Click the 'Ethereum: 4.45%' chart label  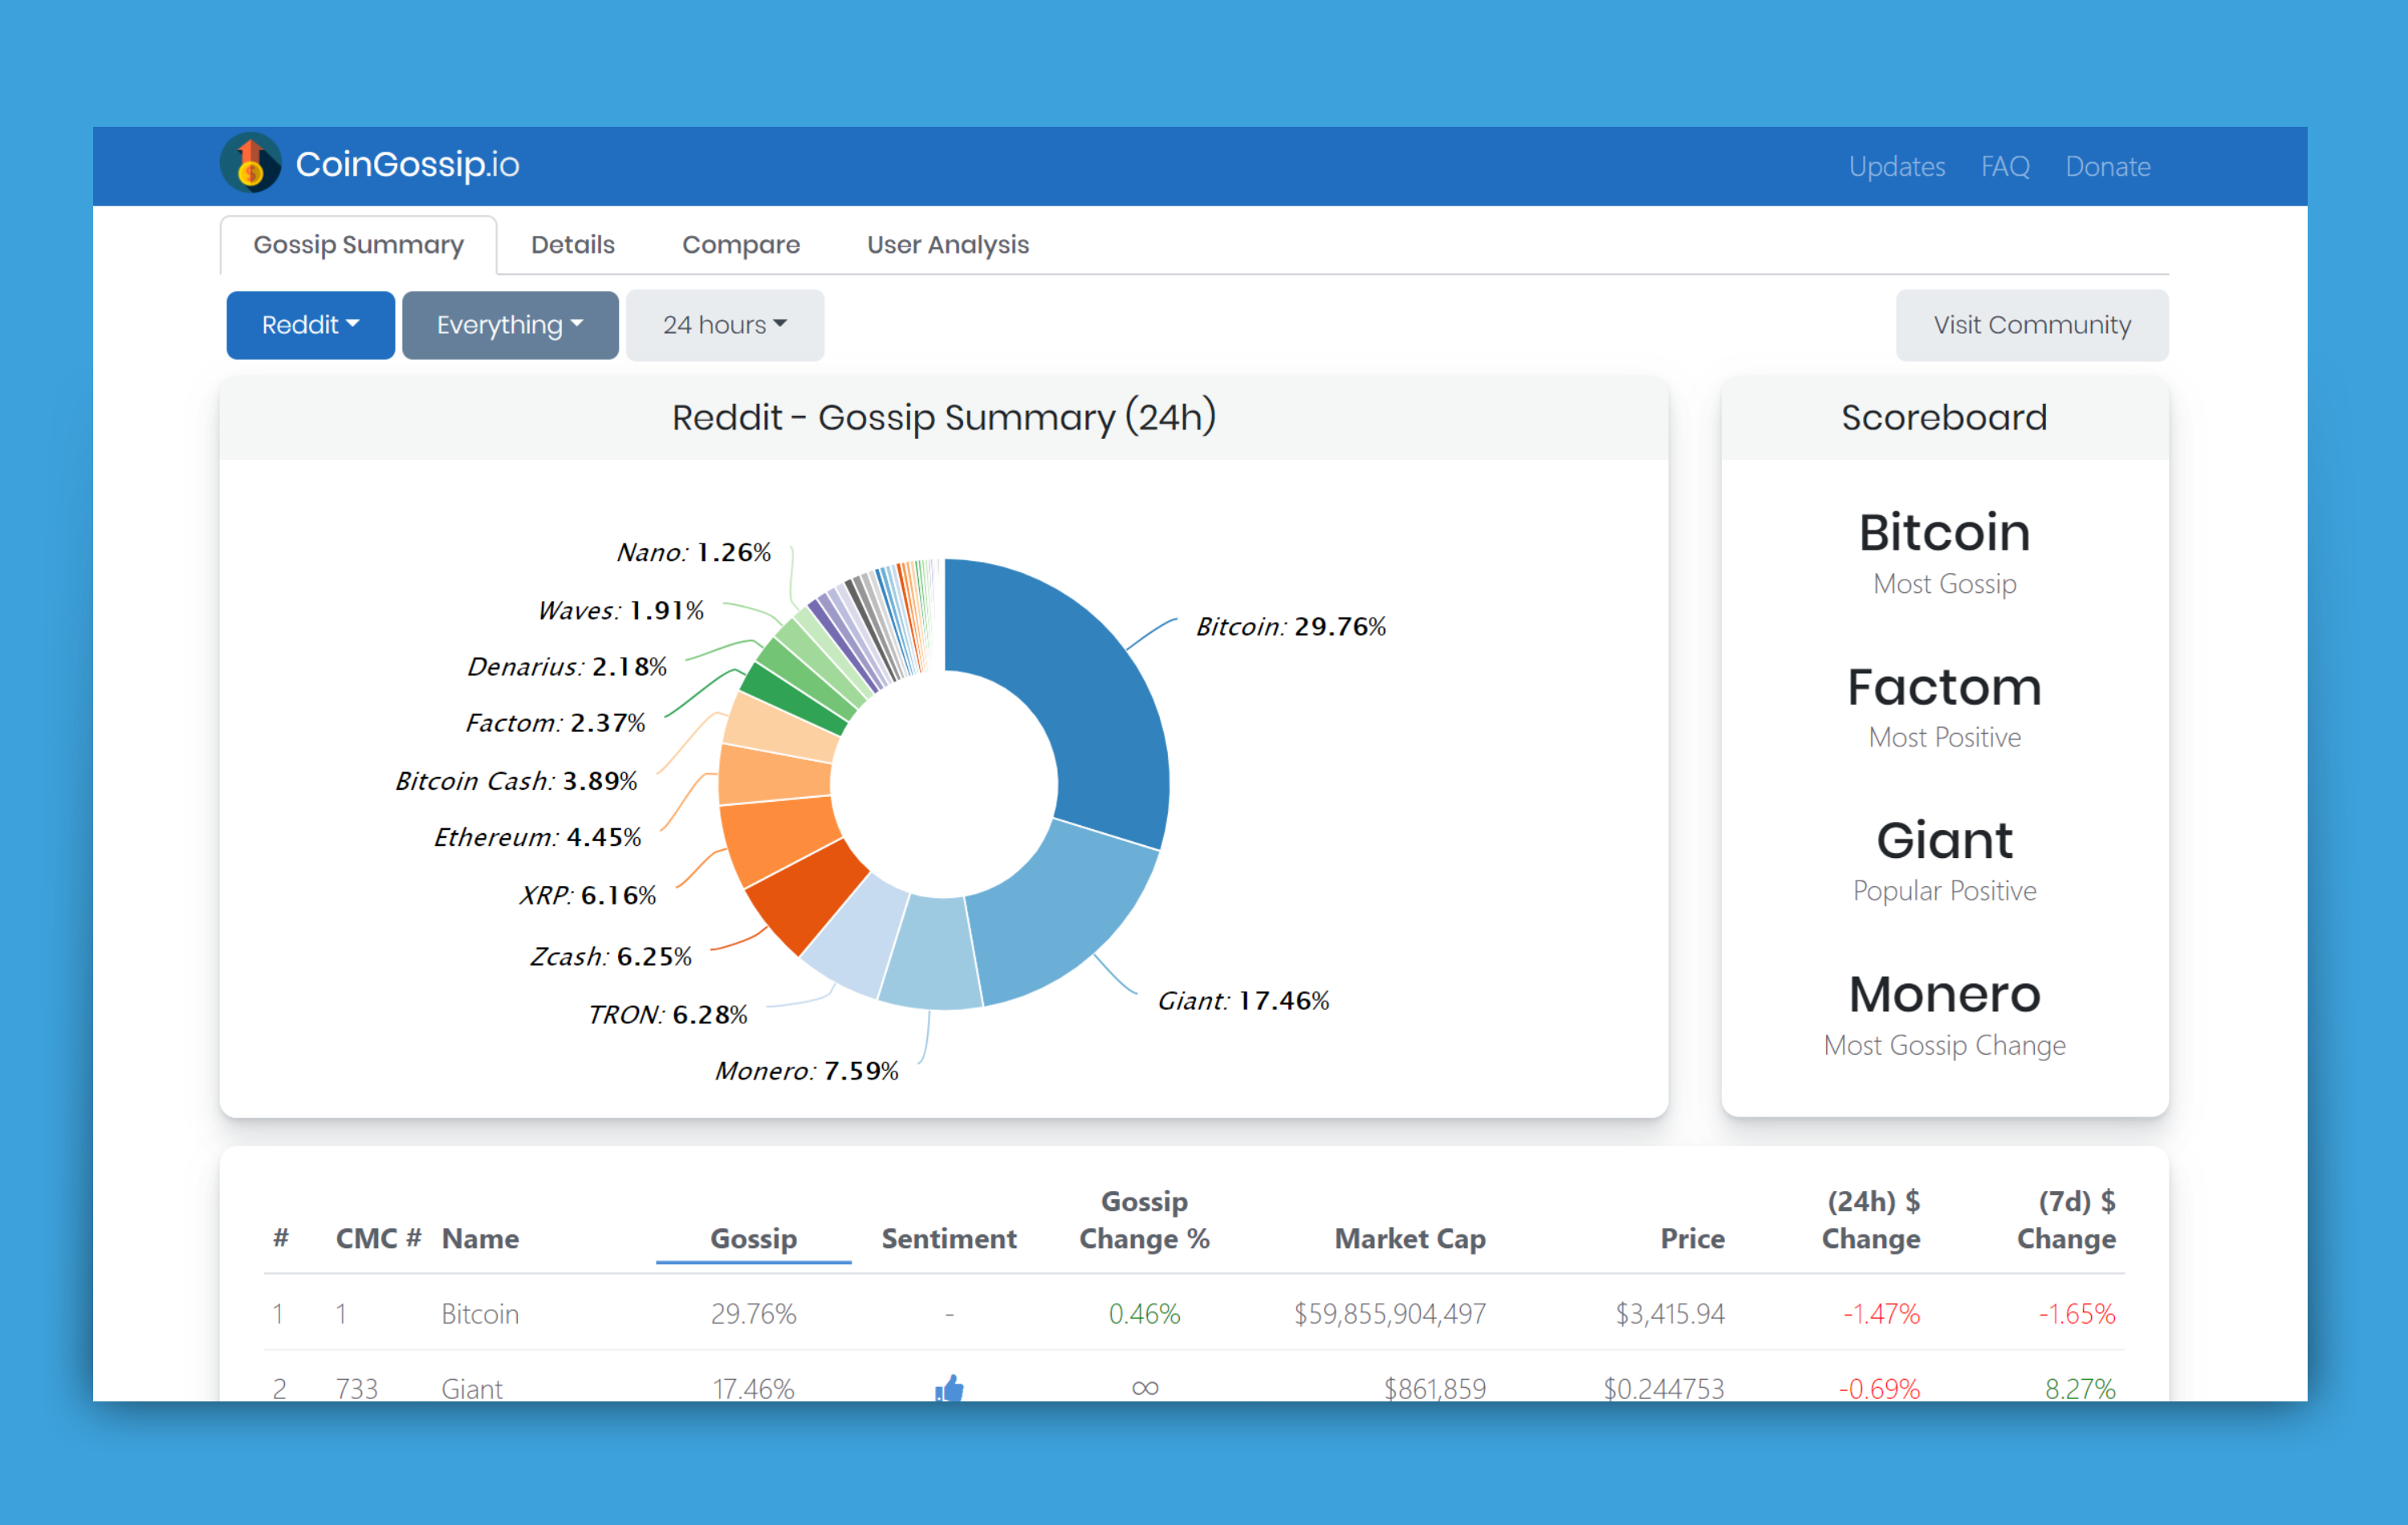click(537, 837)
